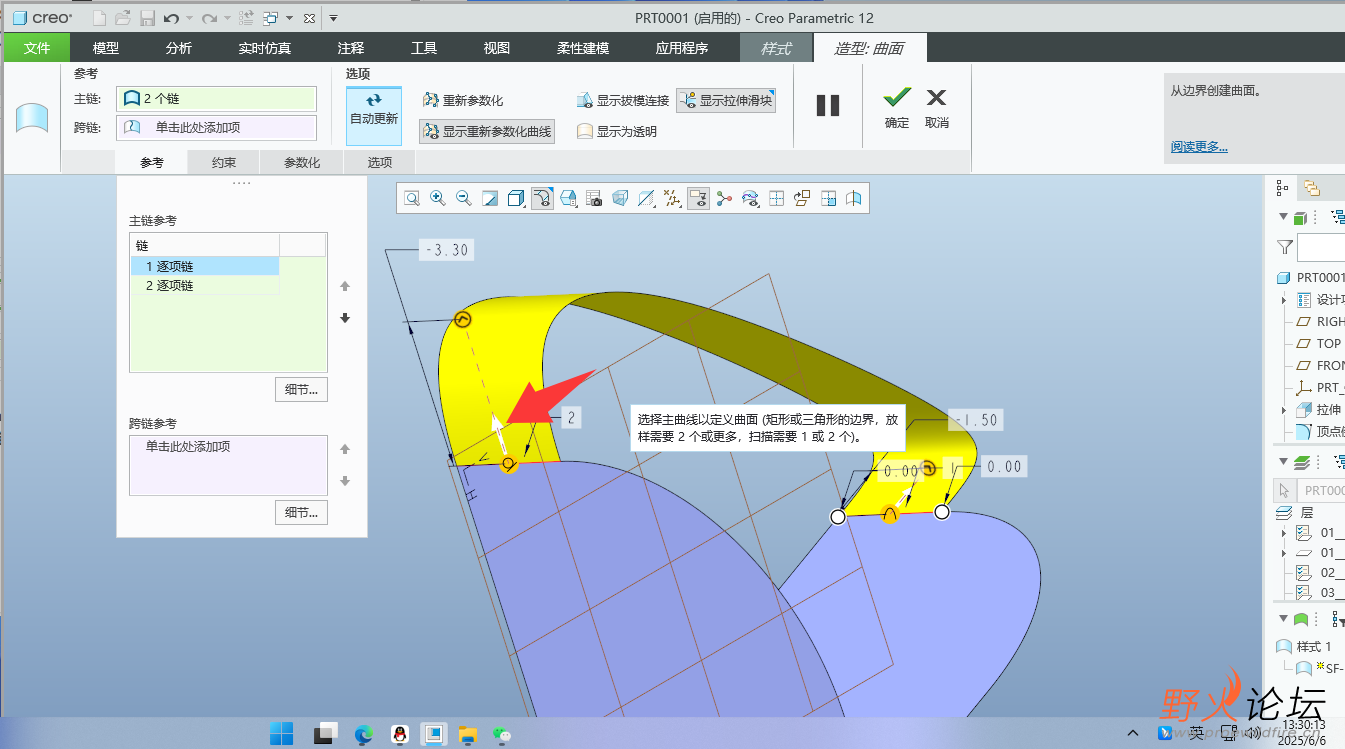Viewport: 1345px width, 749px height.
Task: Open the 参数化 dashboard tab
Action: click(302, 163)
